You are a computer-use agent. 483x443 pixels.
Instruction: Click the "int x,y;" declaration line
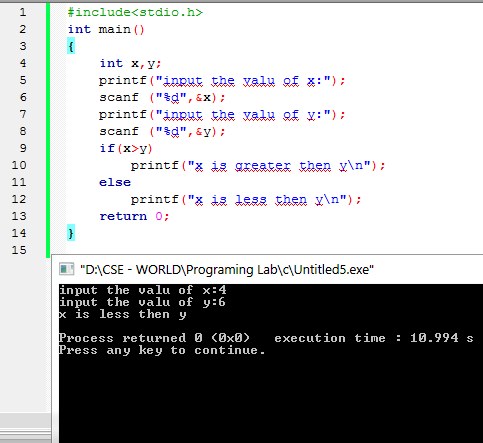coord(130,63)
